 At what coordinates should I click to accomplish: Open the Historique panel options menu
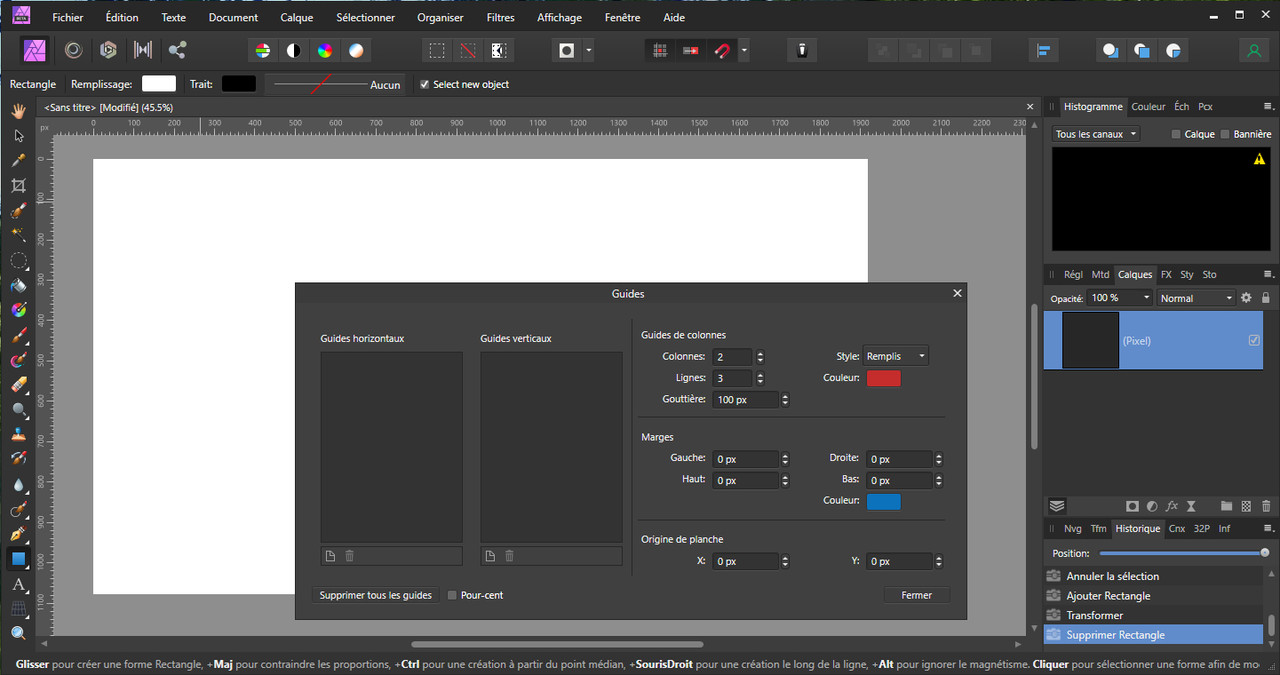[x=1268, y=528]
